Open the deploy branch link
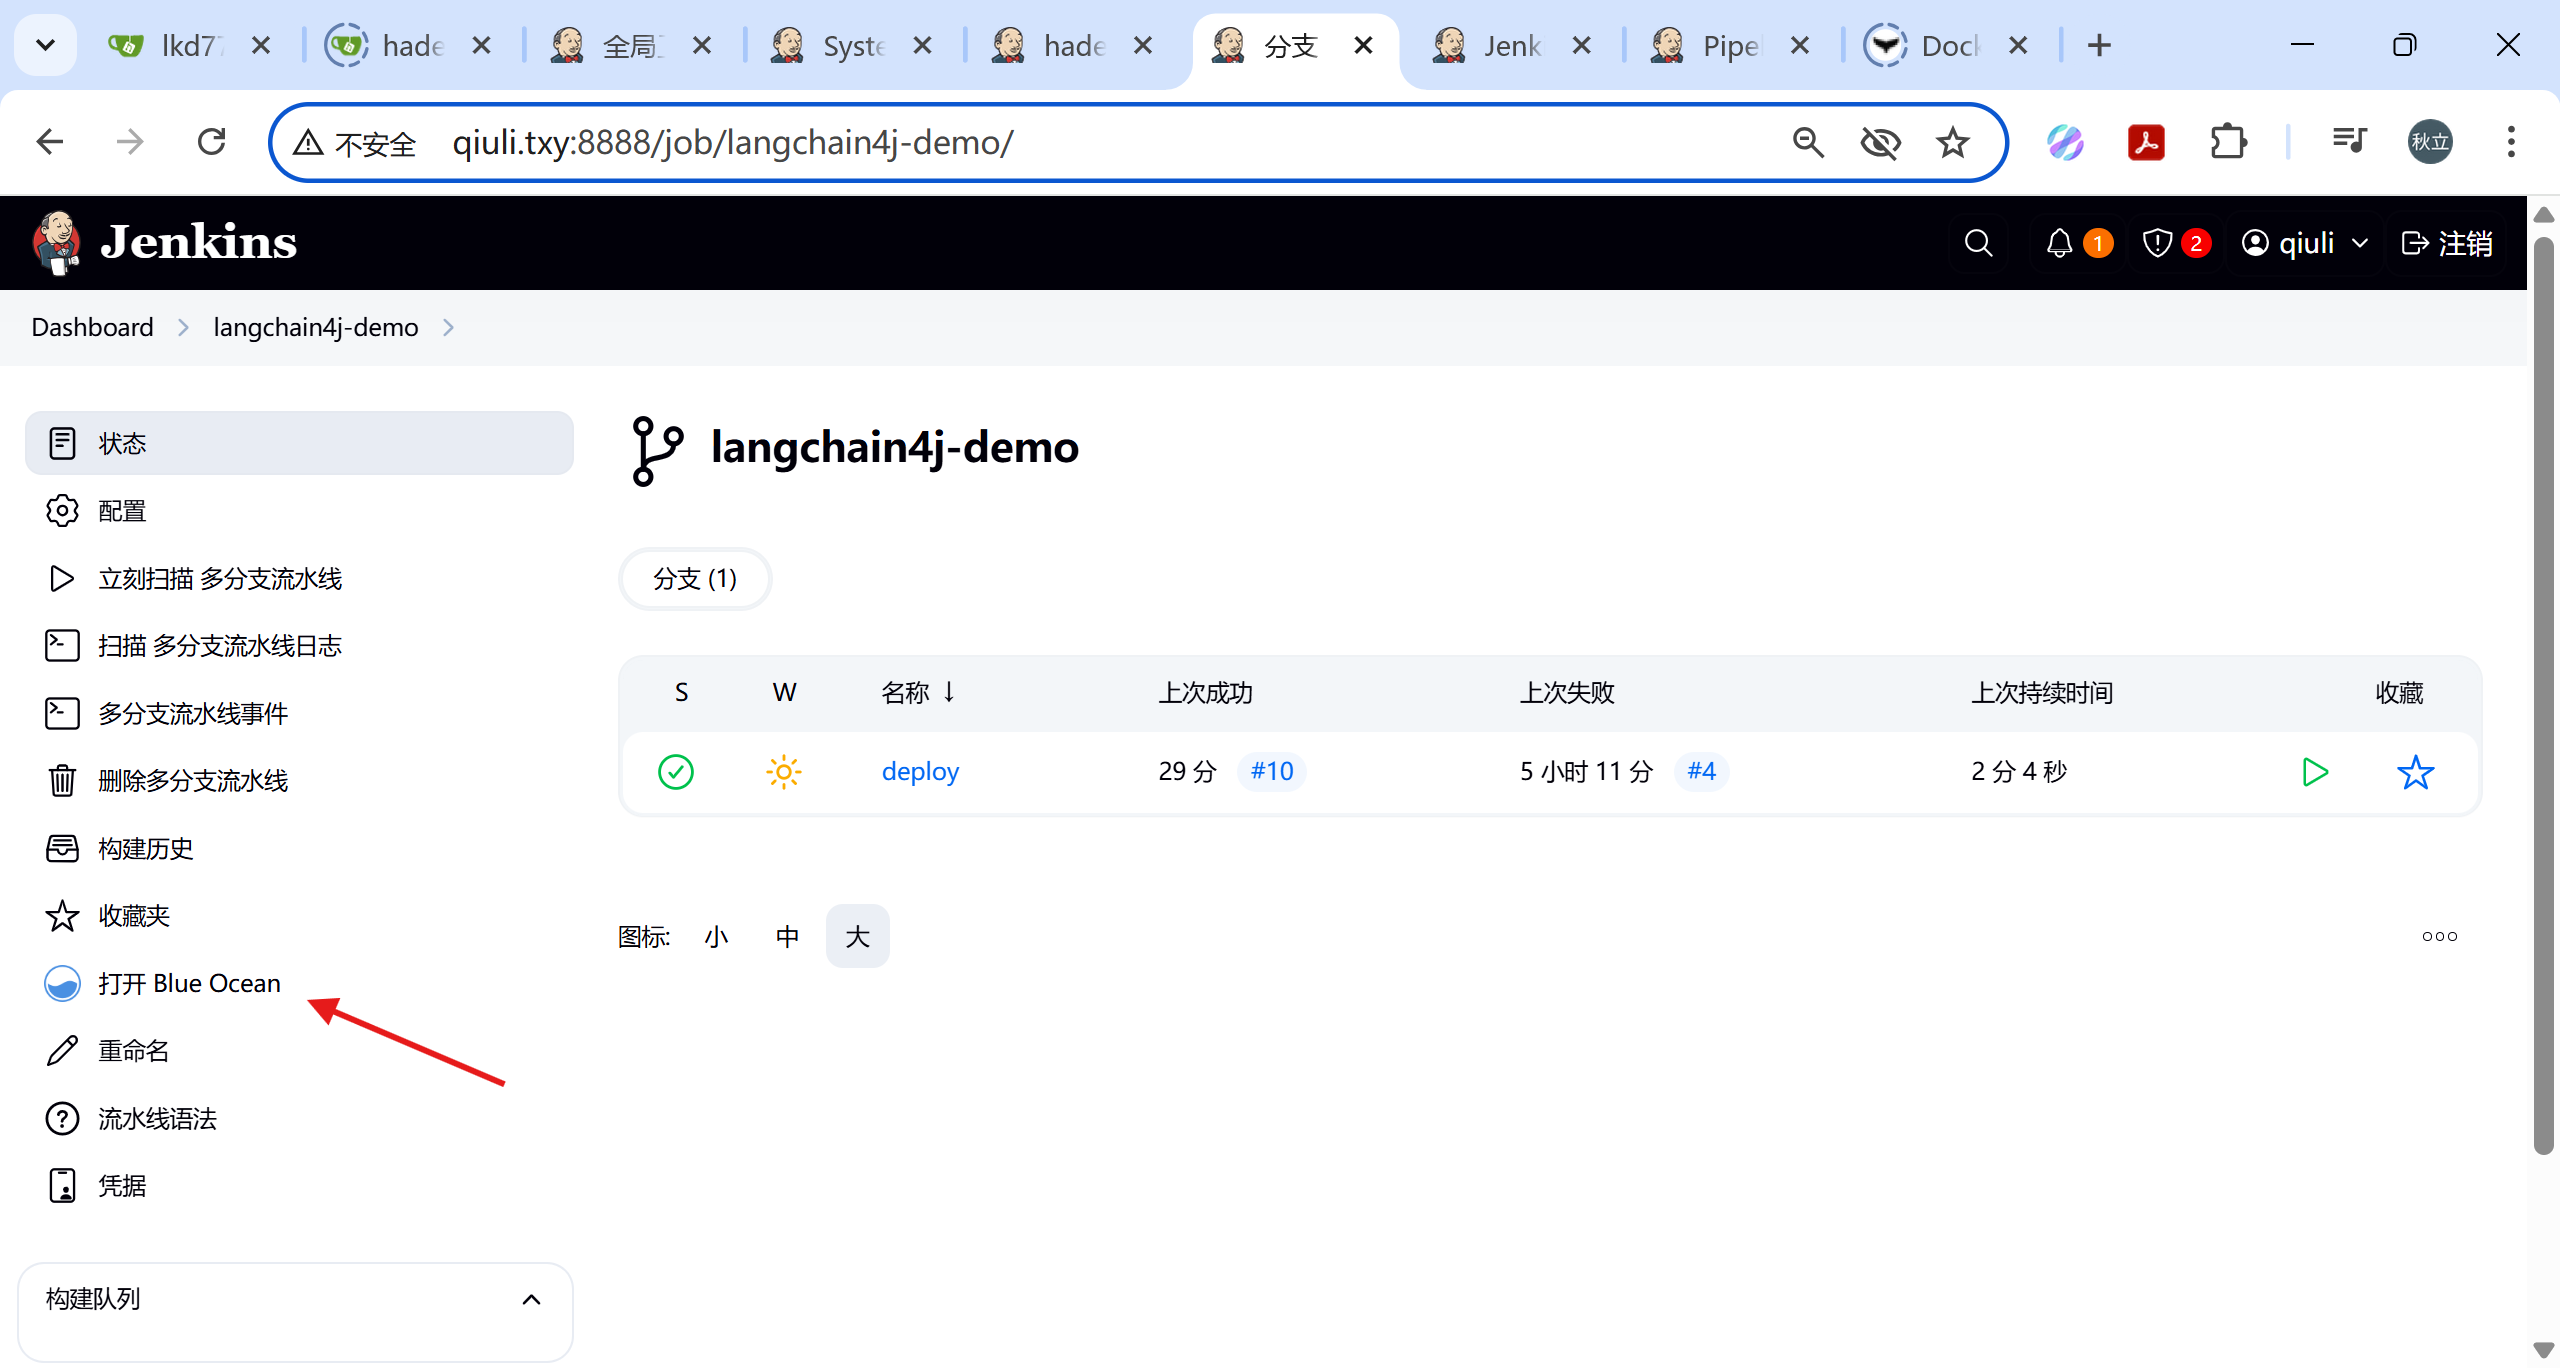 (x=920, y=772)
